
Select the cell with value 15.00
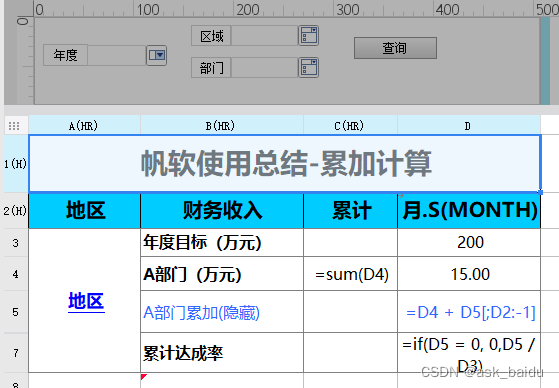pos(469,274)
